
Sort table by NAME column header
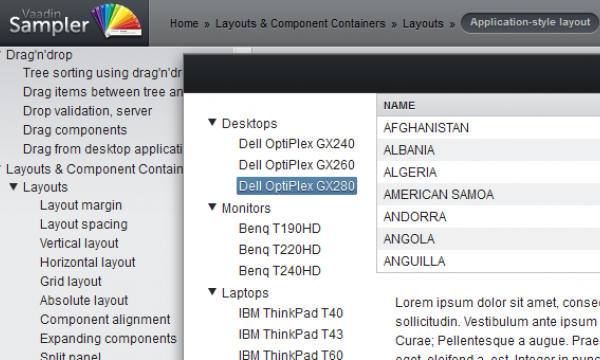pos(488,105)
